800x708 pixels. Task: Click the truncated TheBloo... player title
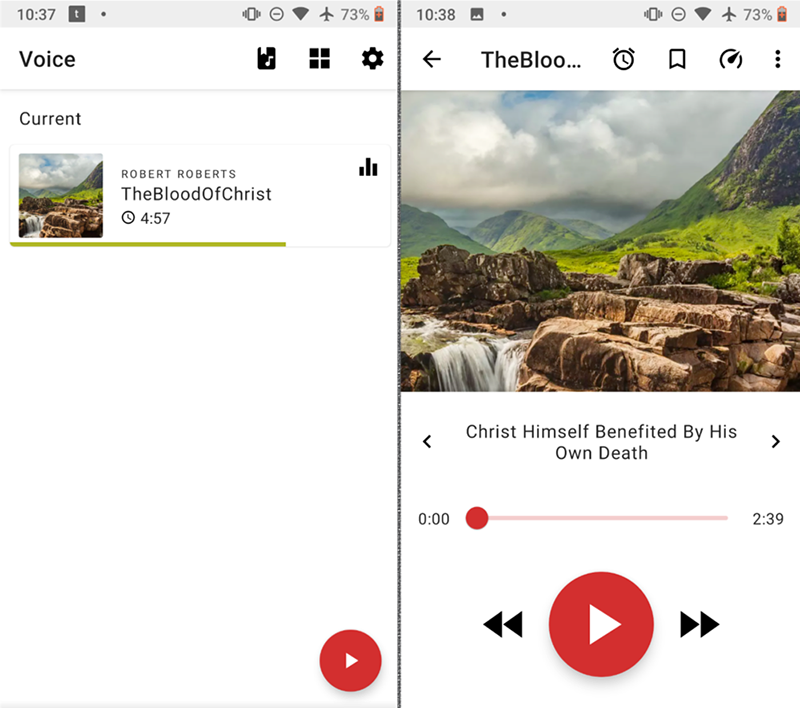point(531,60)
